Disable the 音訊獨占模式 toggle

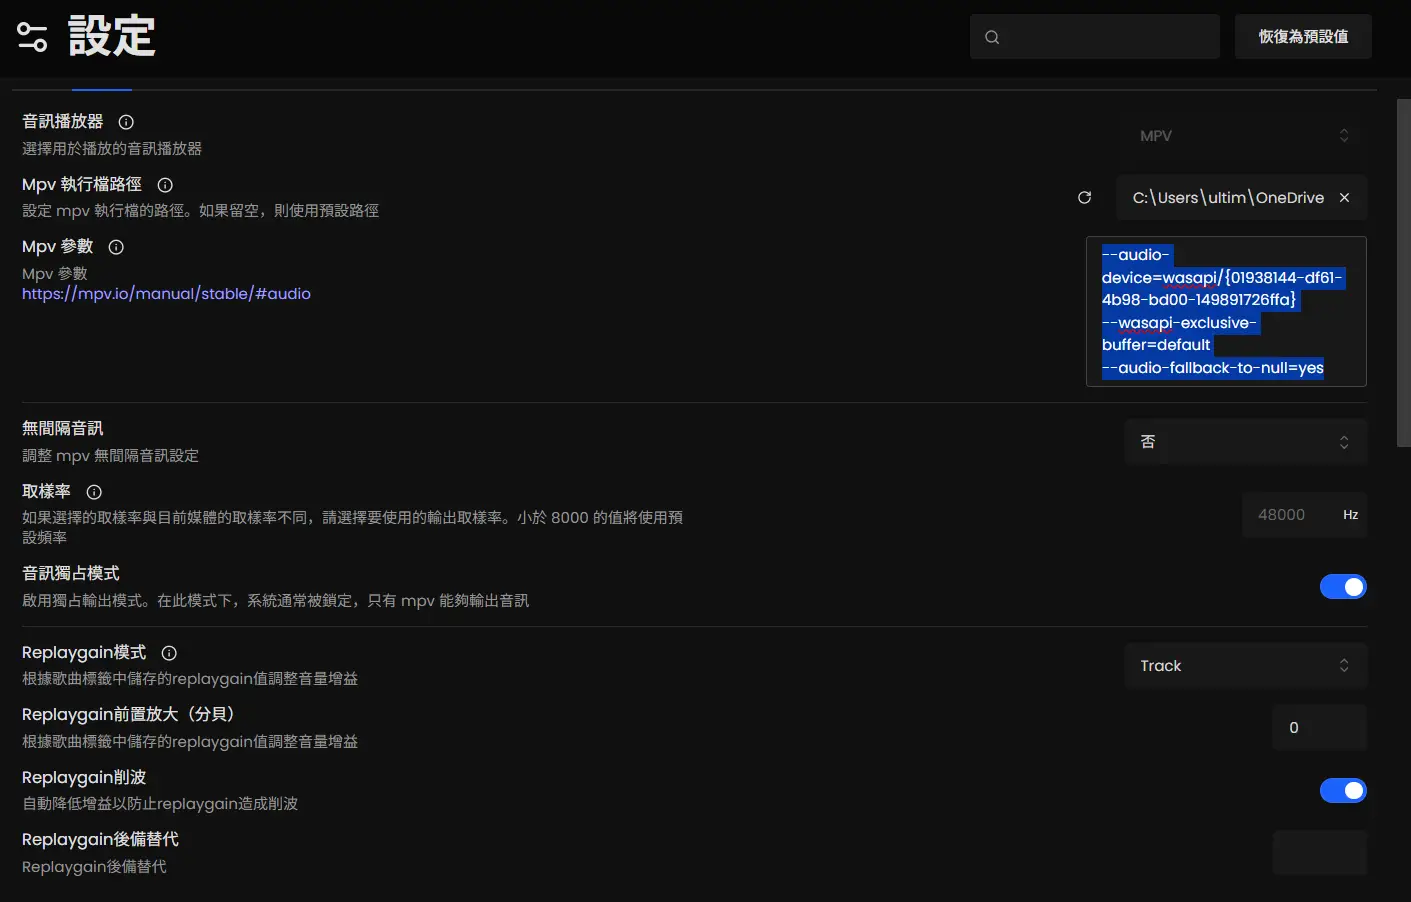(x=1342, y=587)
